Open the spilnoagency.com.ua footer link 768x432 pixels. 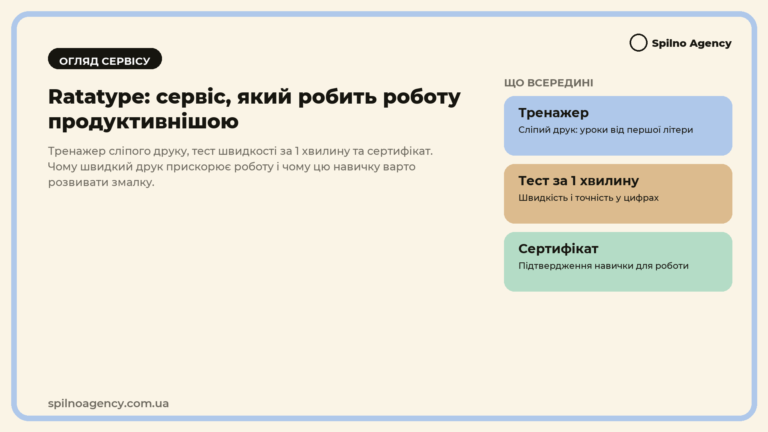[x=108, y=404]
